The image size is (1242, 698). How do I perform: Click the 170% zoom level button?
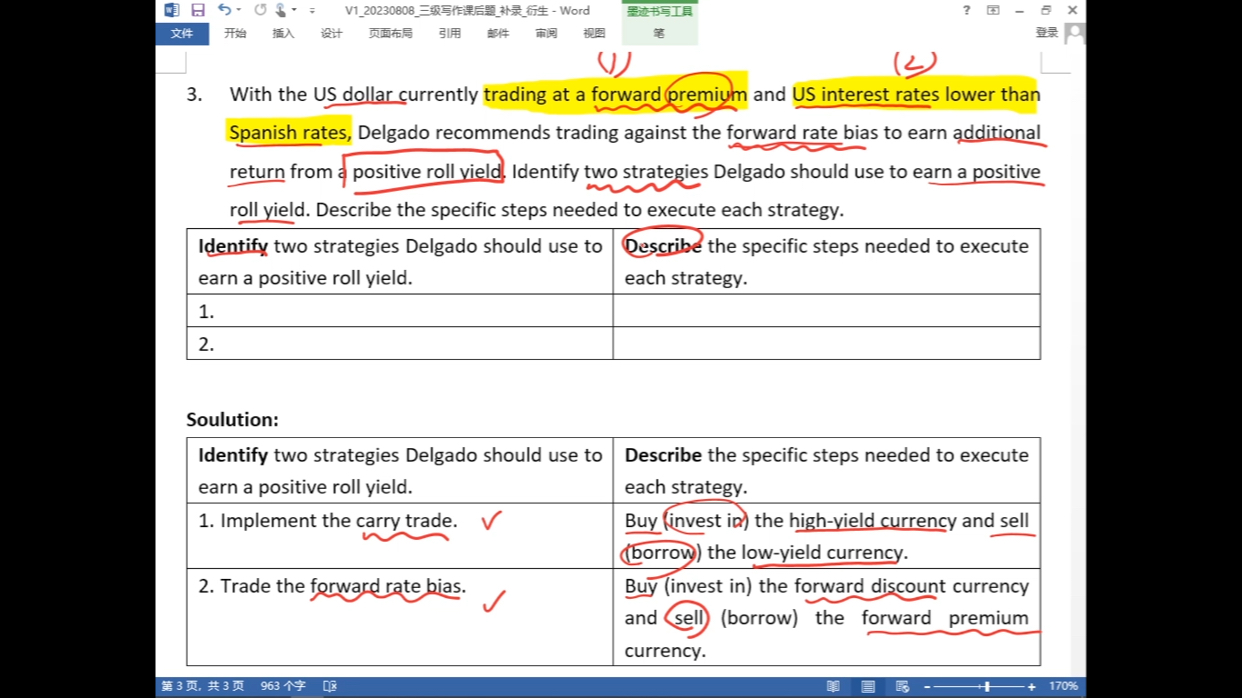tap(1063, 686)
